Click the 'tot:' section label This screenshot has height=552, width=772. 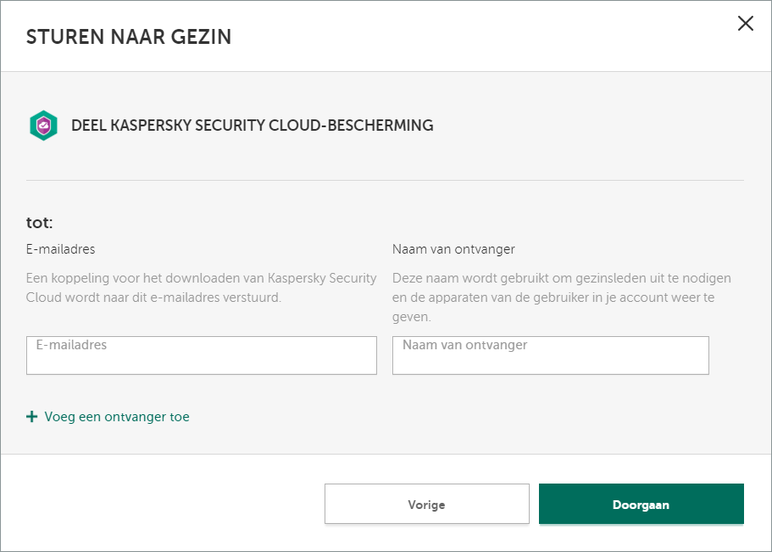pos(39,222)
